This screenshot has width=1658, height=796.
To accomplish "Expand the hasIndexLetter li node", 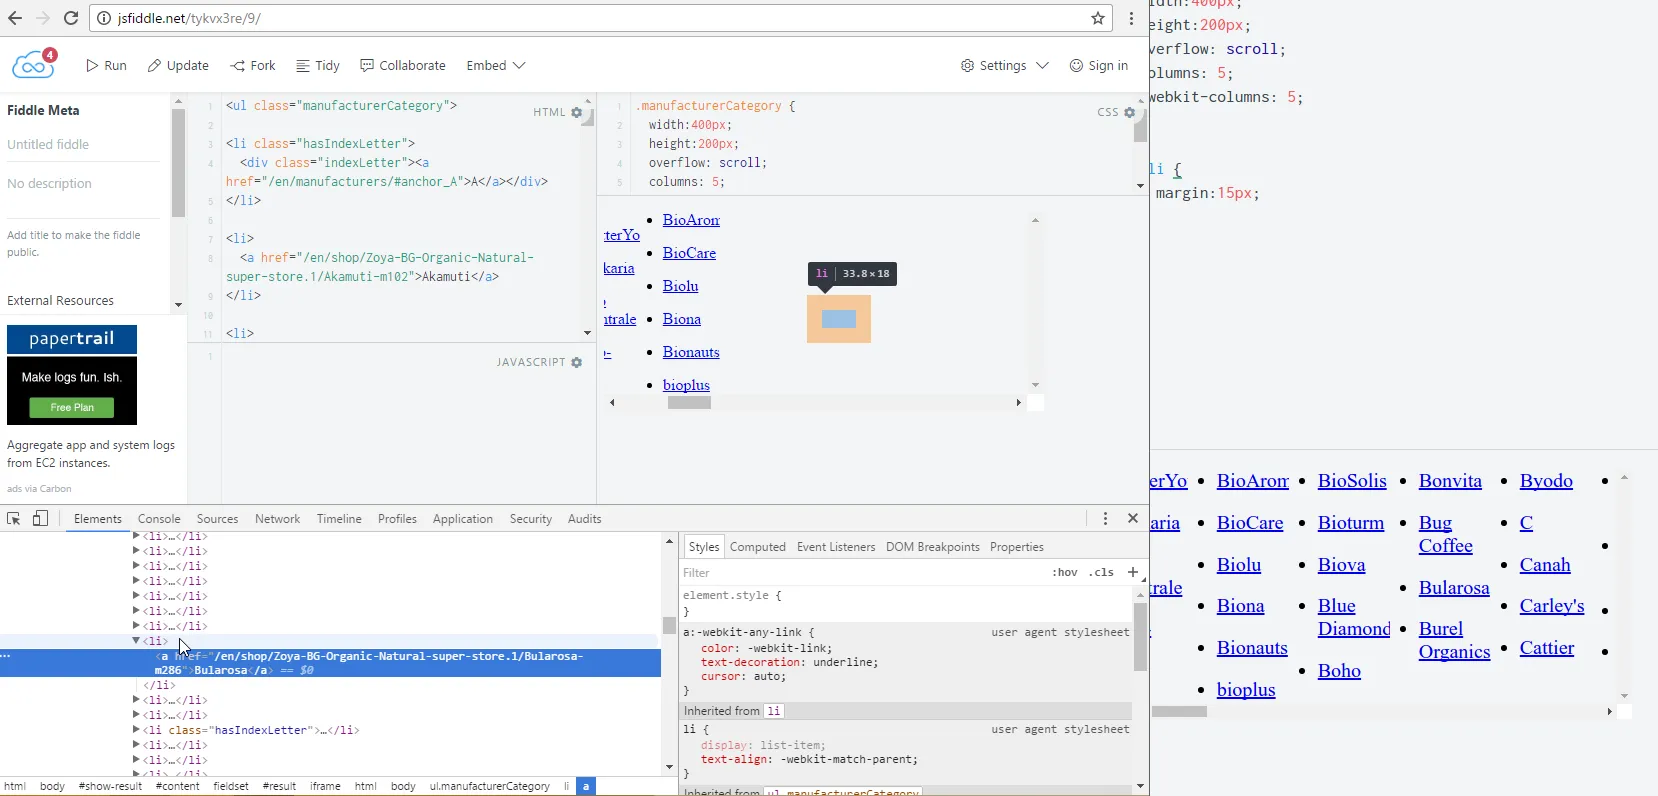I will (136, 730).
